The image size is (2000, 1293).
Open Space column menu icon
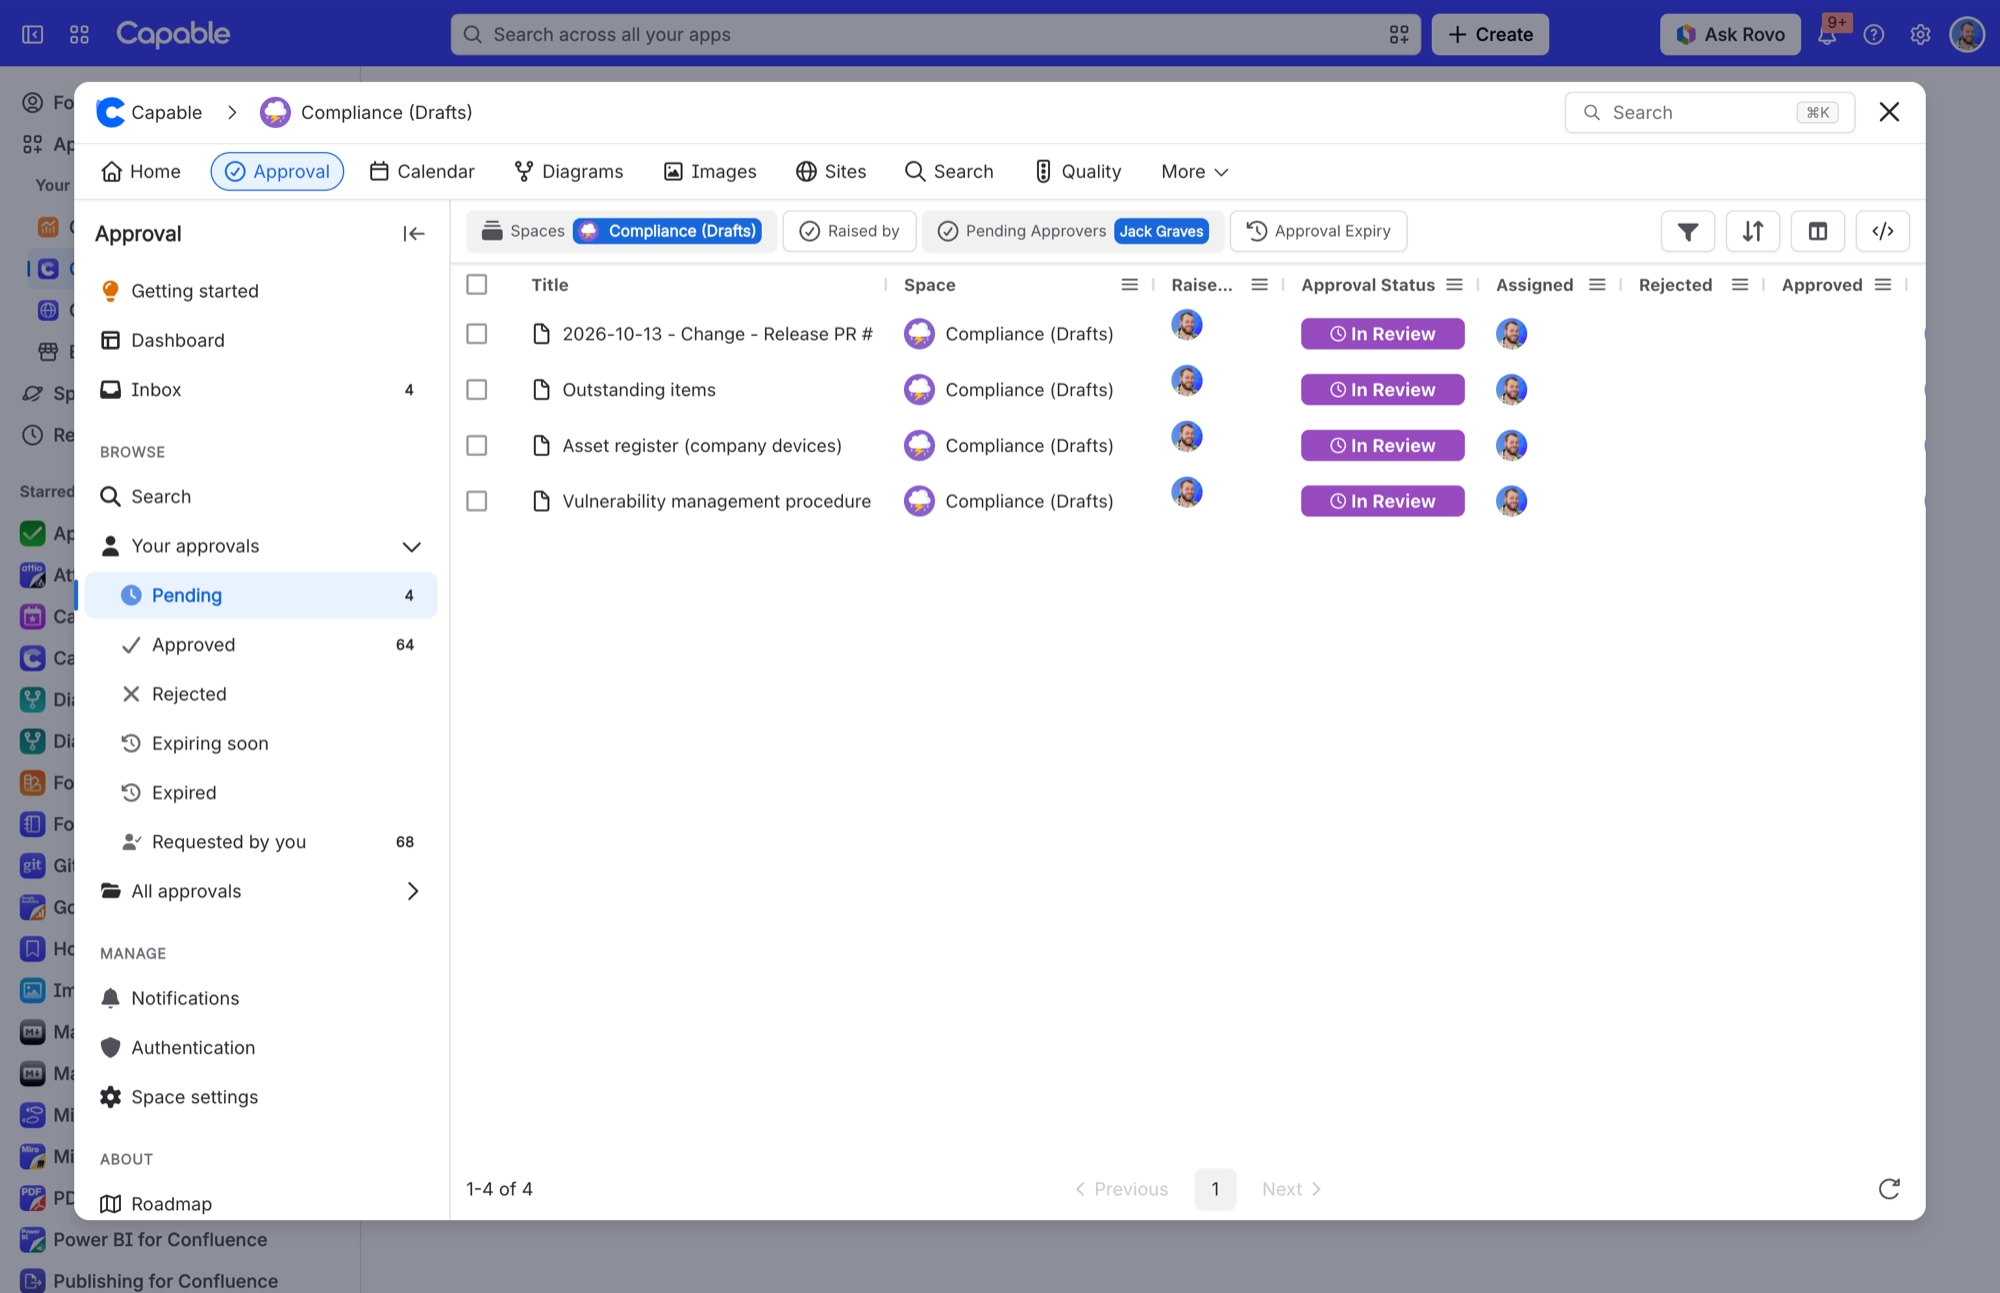[1129, 285]
